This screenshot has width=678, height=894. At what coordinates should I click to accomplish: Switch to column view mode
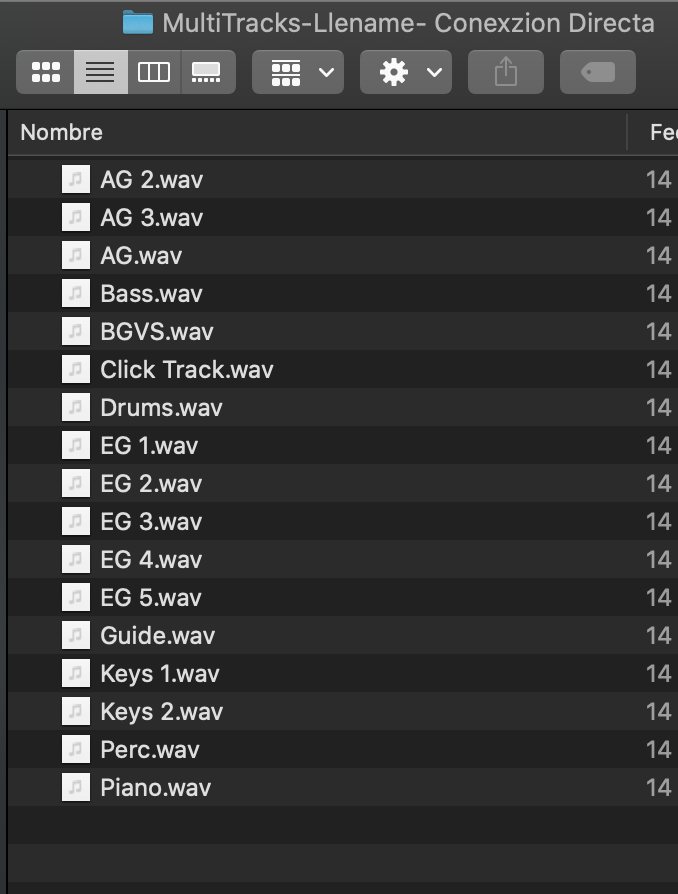pos(154,72)
